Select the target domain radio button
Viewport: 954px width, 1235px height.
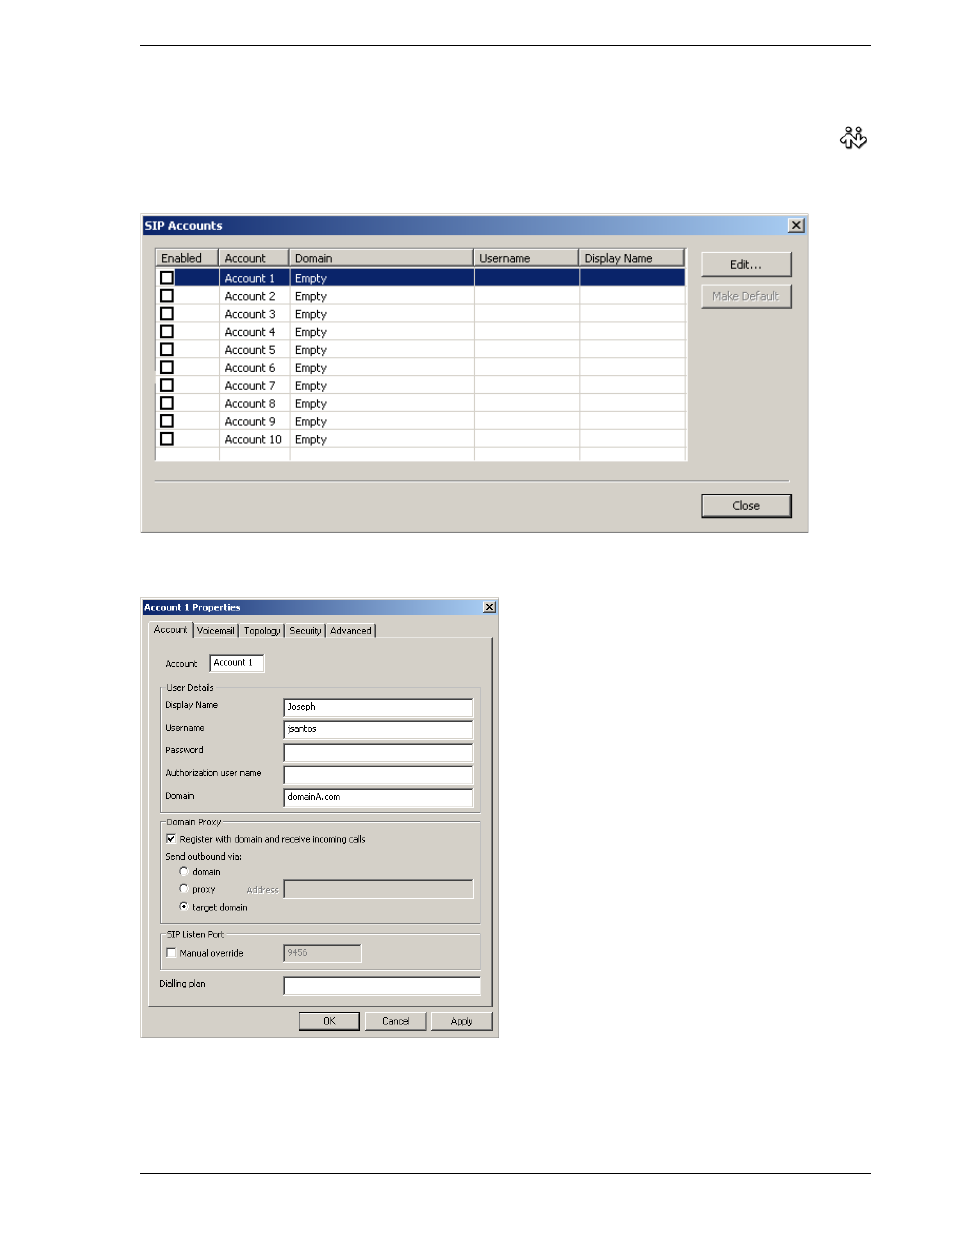coord(183,907)
